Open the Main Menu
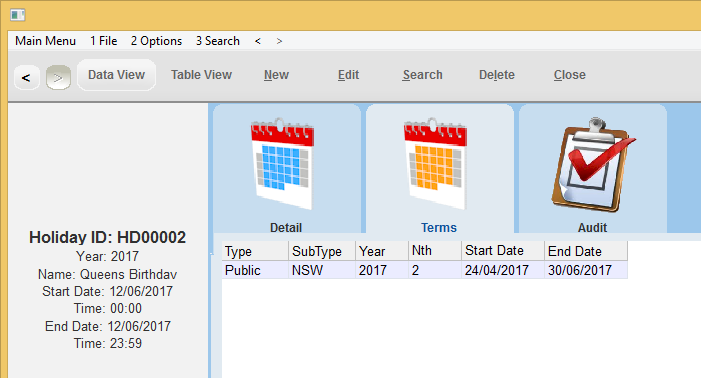The height and width of the screenshot is (378, 701). click(x=45, y=41)
